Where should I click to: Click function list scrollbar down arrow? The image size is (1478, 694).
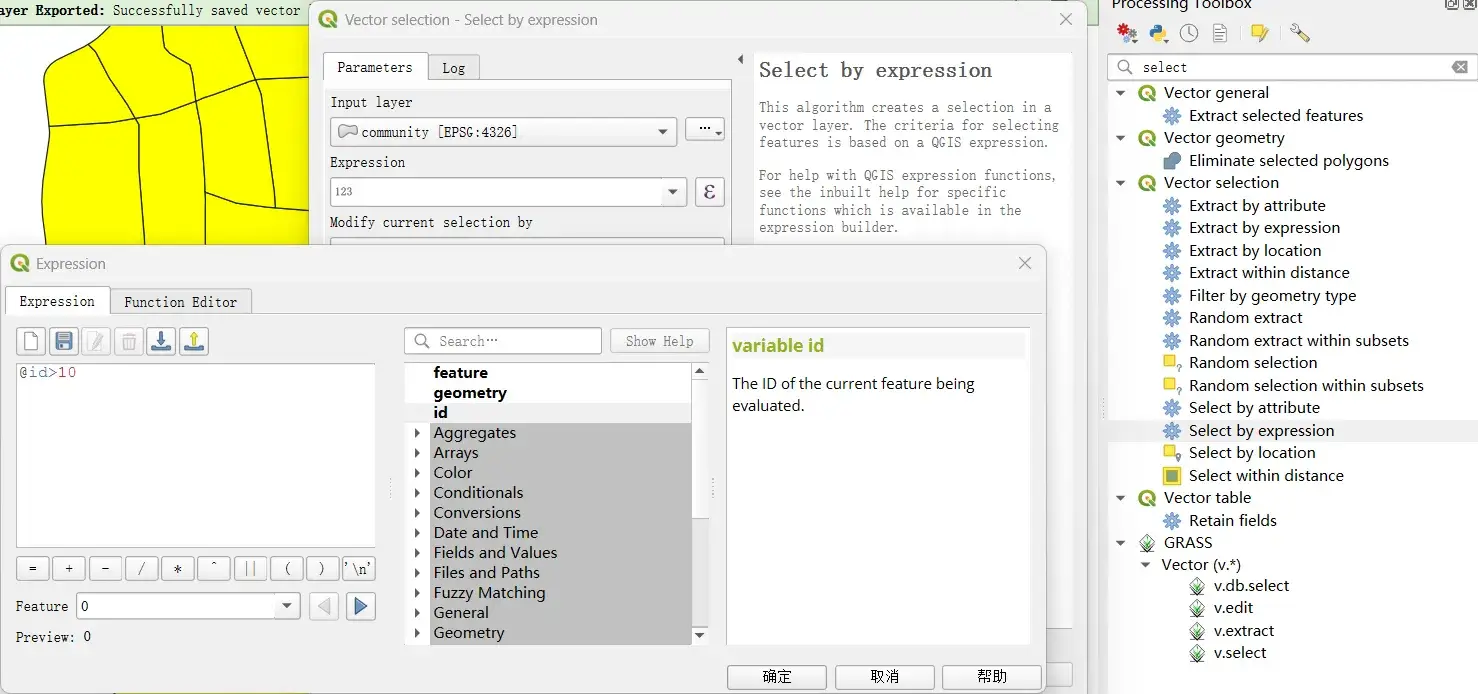coord(700,635)
